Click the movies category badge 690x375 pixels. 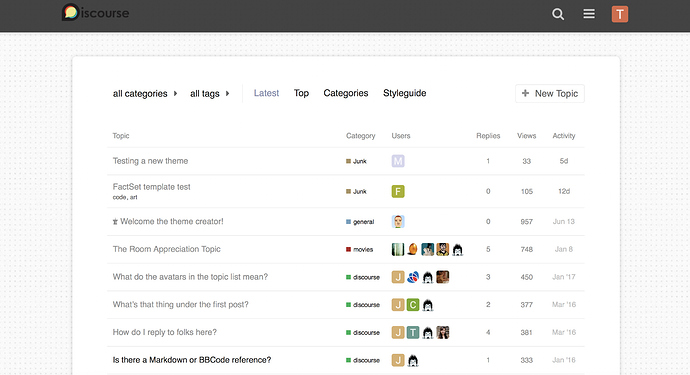[360, 250]
